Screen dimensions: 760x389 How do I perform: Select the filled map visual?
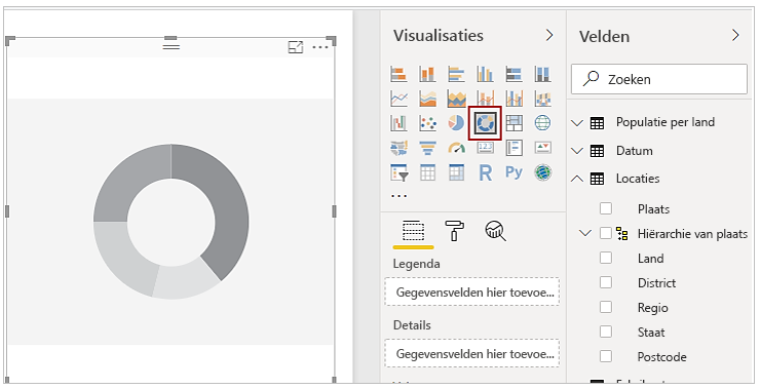click(399, 148)
